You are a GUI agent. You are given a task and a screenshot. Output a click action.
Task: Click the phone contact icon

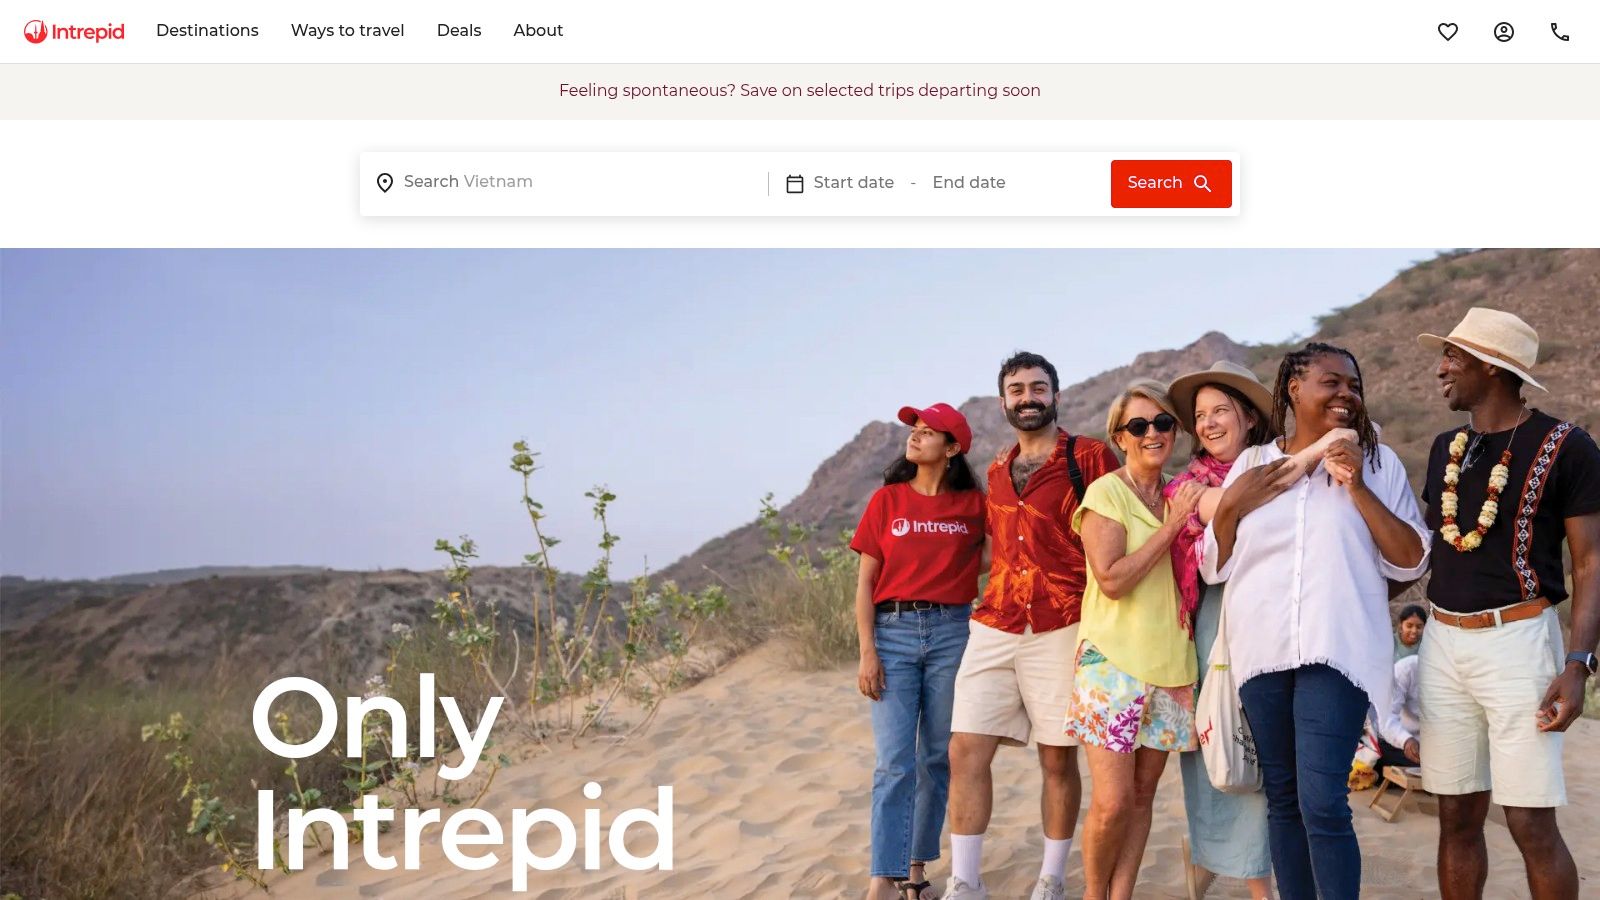[1560, 32]
